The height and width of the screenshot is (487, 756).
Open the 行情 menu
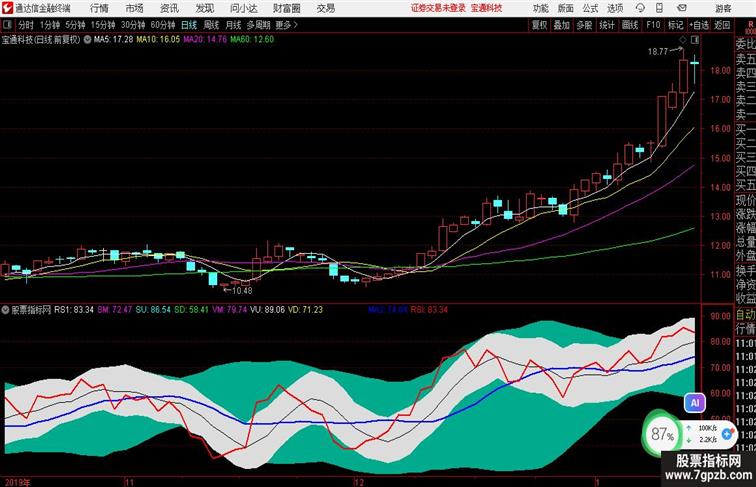click(99, 8)
